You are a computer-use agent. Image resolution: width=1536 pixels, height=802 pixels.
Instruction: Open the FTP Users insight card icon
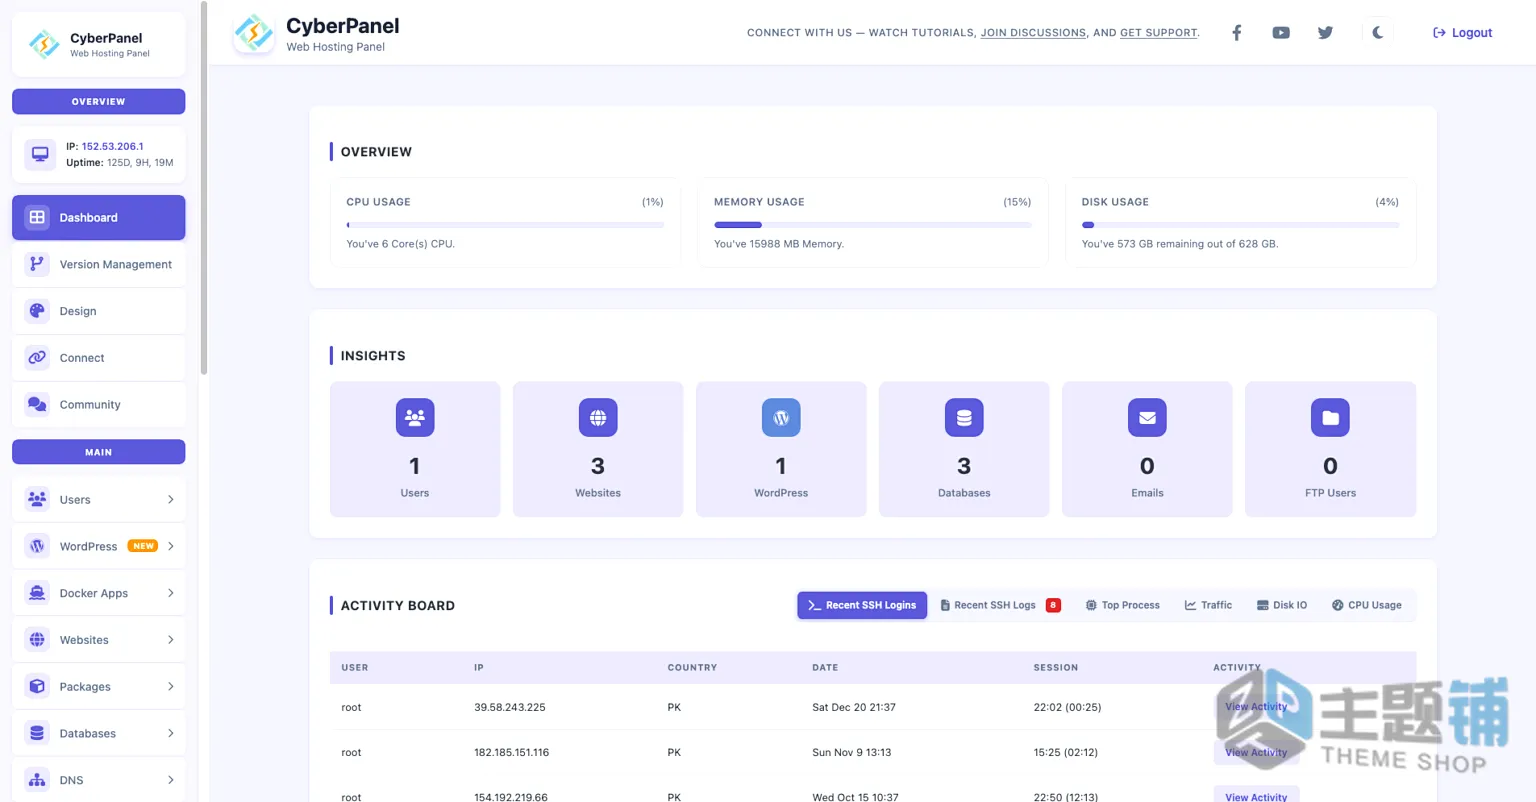tap(1330, 418)
